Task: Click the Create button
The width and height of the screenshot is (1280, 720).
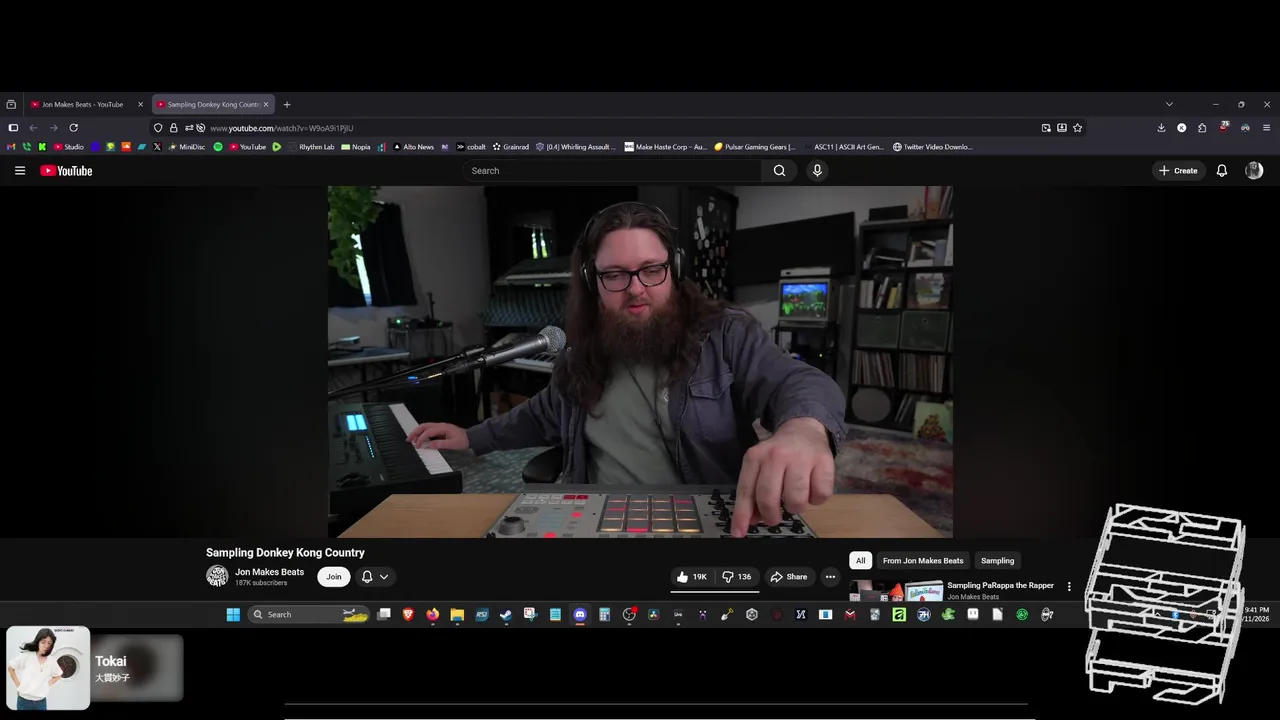Action: 1178,171
